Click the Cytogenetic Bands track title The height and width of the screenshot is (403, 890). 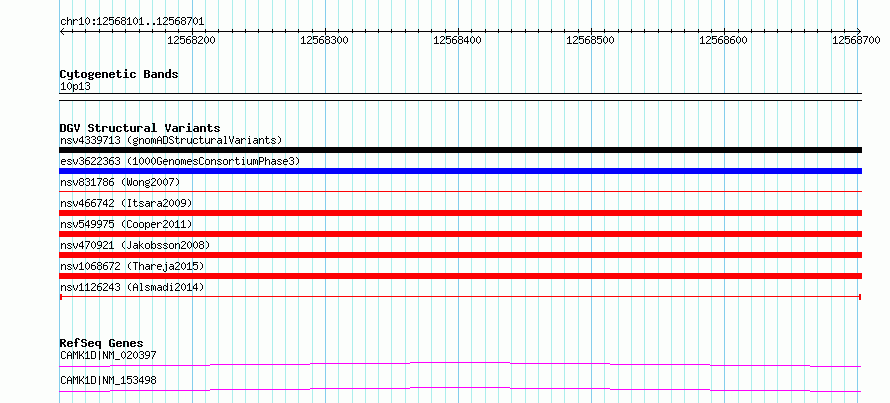(119, 74)
